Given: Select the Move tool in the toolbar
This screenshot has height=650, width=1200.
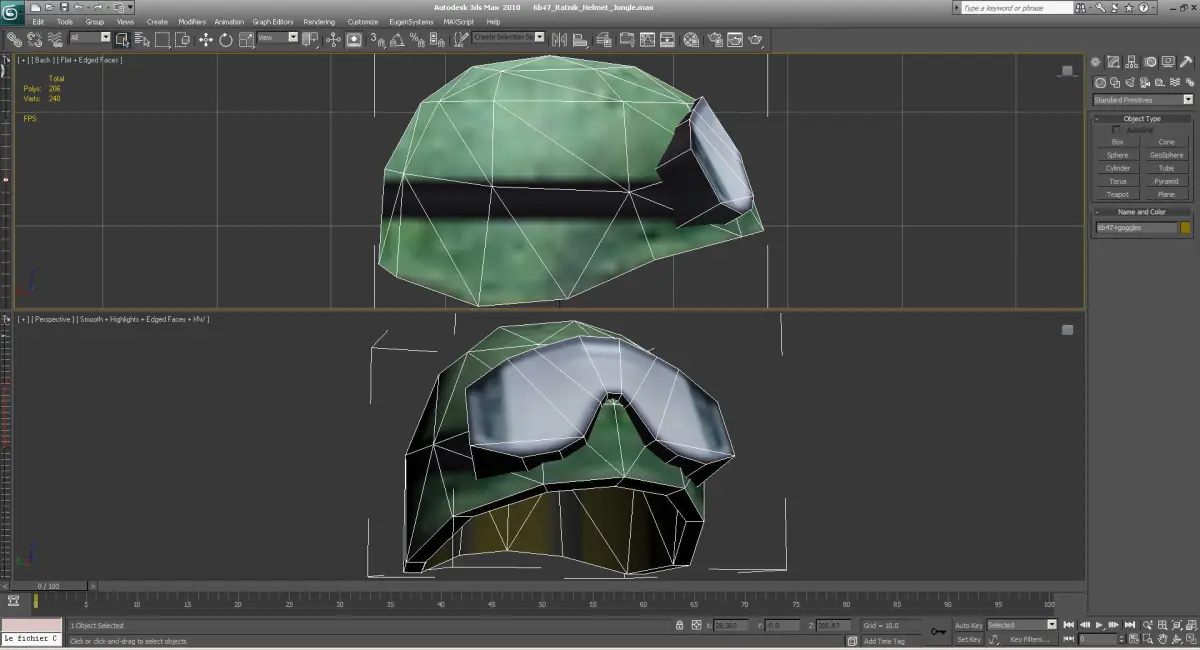Looking at the screenshot, I should [206, 40].
